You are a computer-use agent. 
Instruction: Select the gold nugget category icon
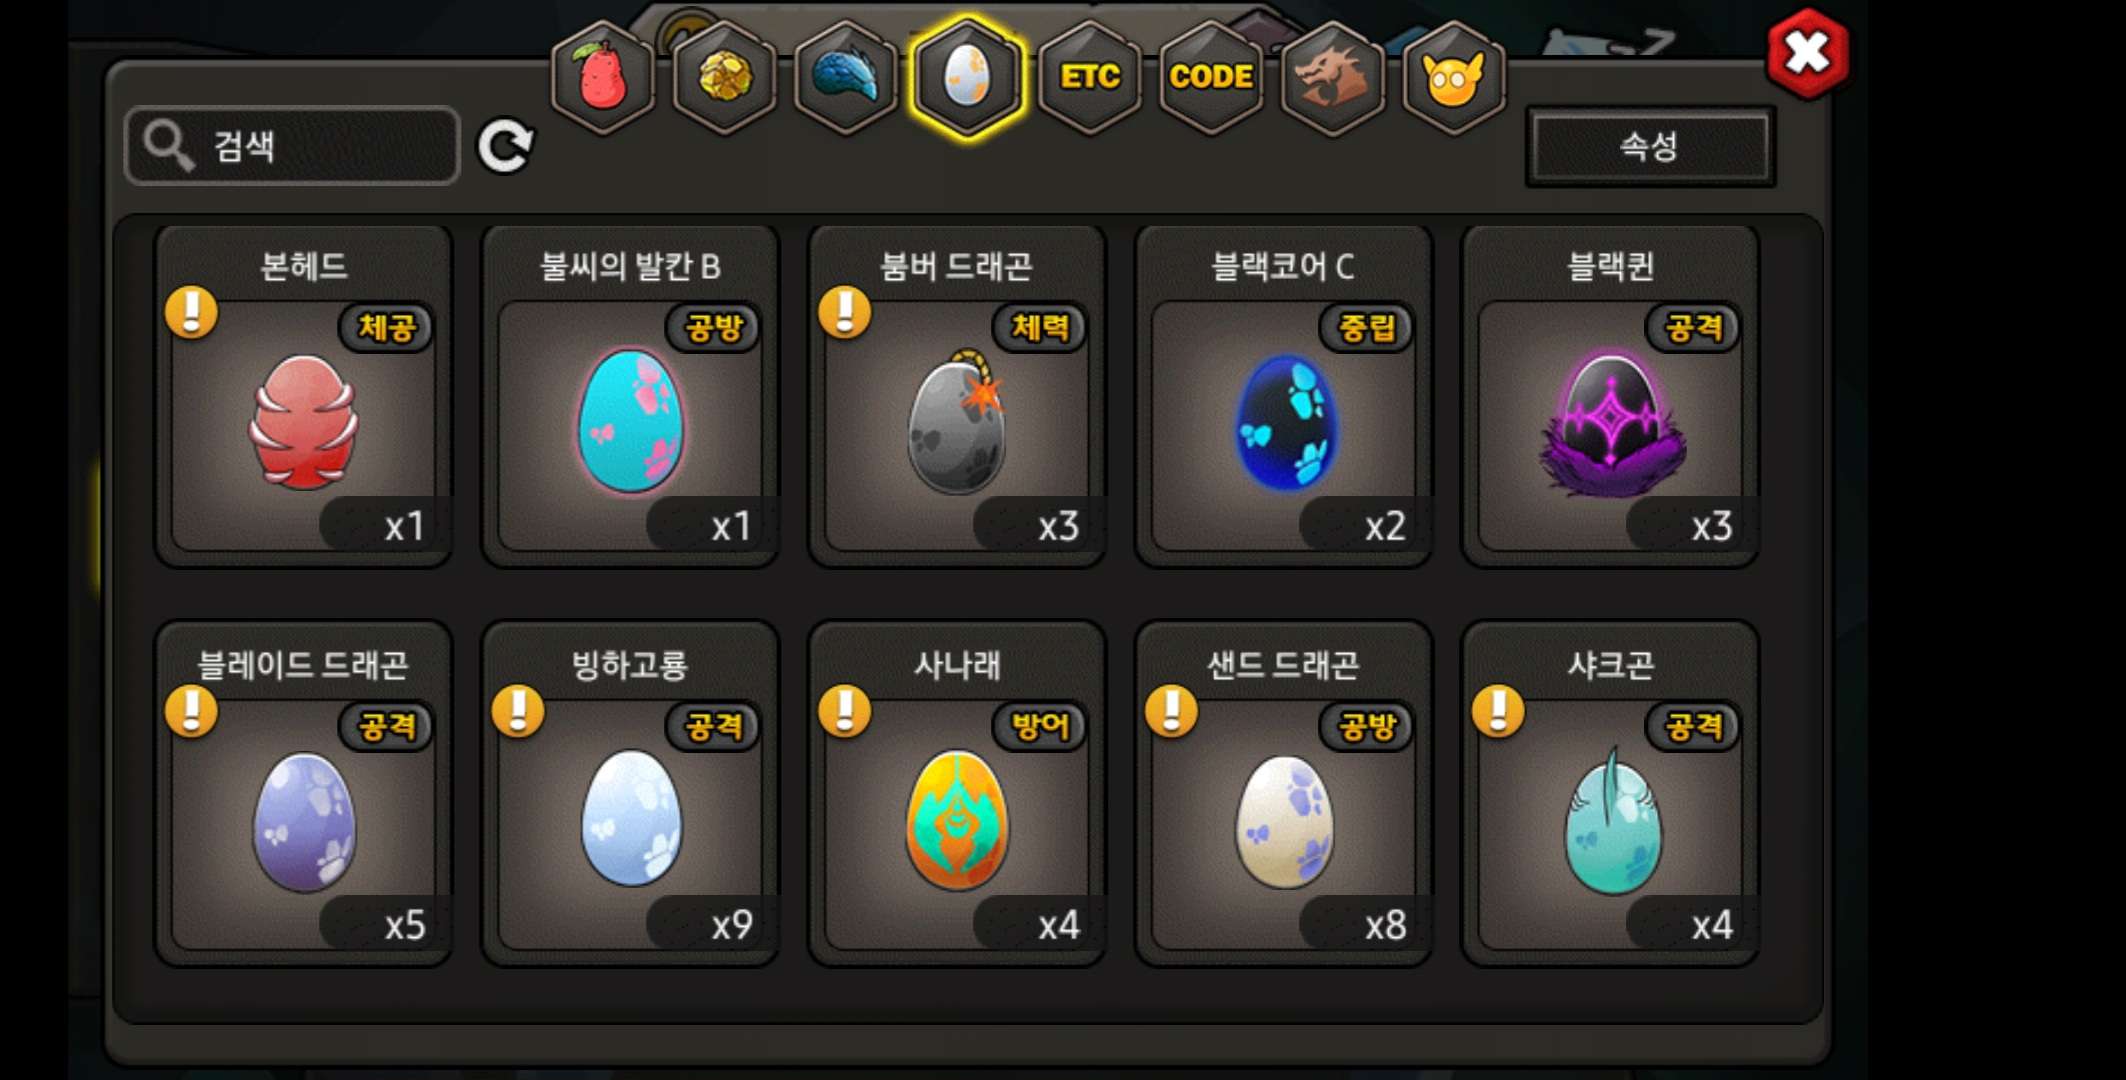coord(724,77)
